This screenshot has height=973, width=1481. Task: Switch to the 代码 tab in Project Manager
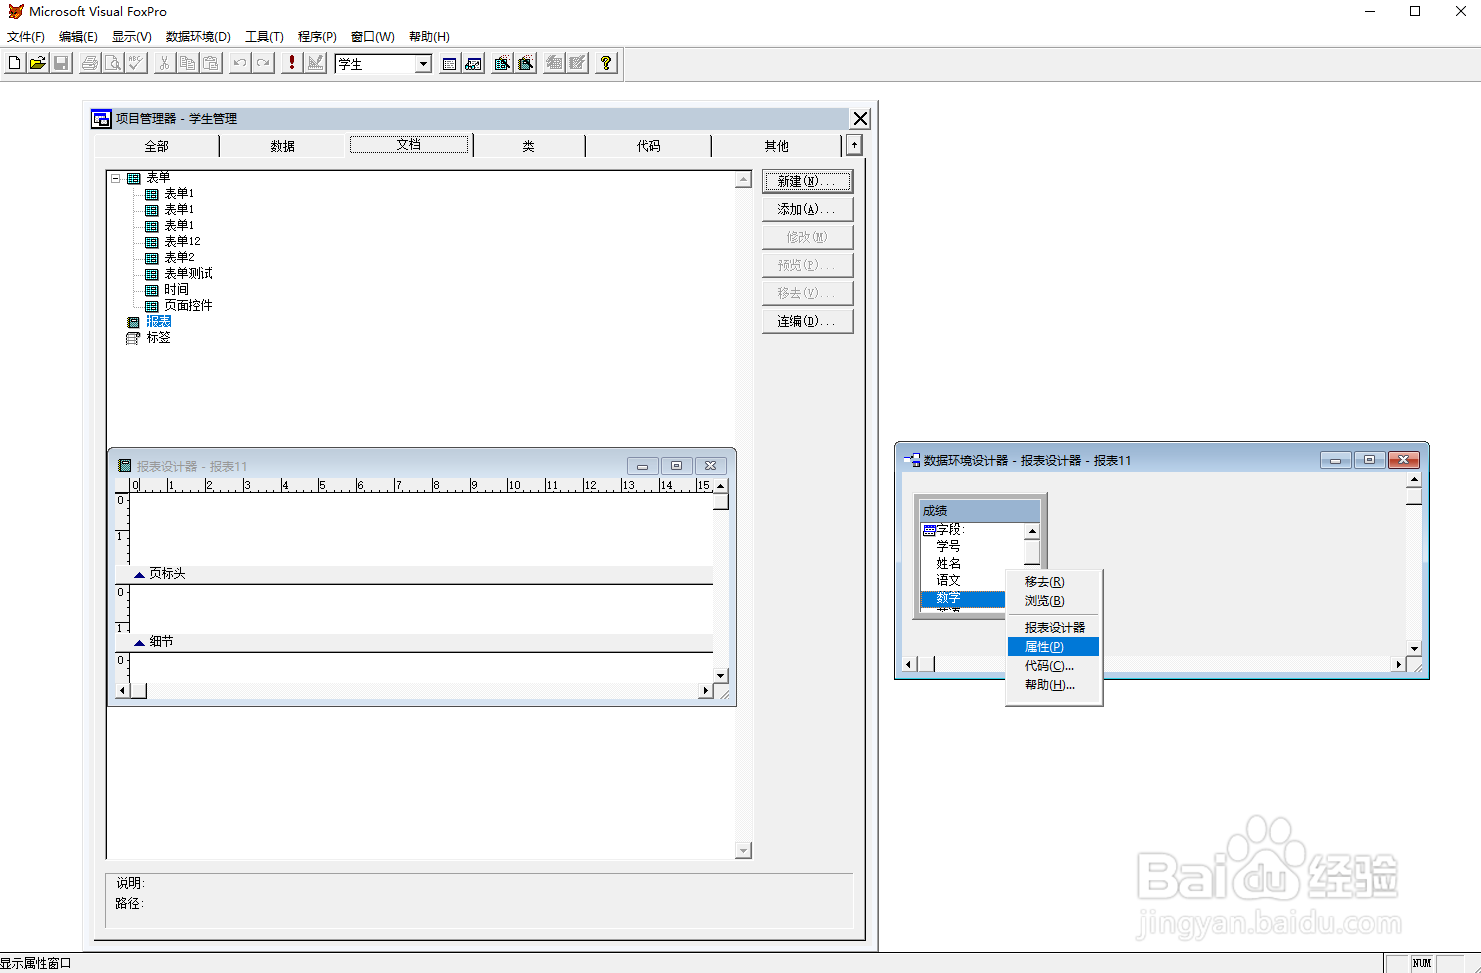coord(649,146)
